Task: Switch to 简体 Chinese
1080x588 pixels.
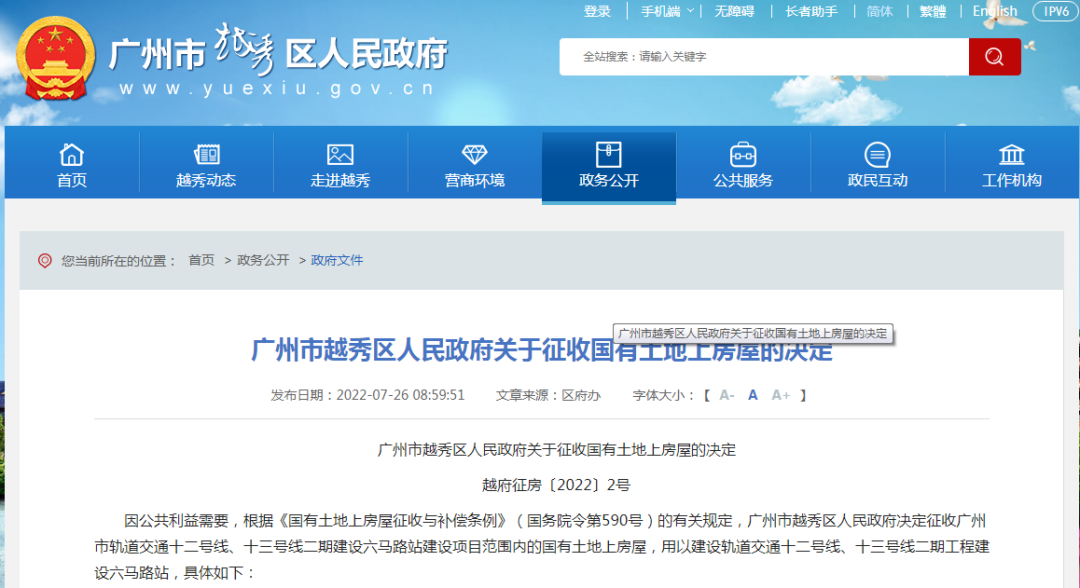Action: pos(880,12)
